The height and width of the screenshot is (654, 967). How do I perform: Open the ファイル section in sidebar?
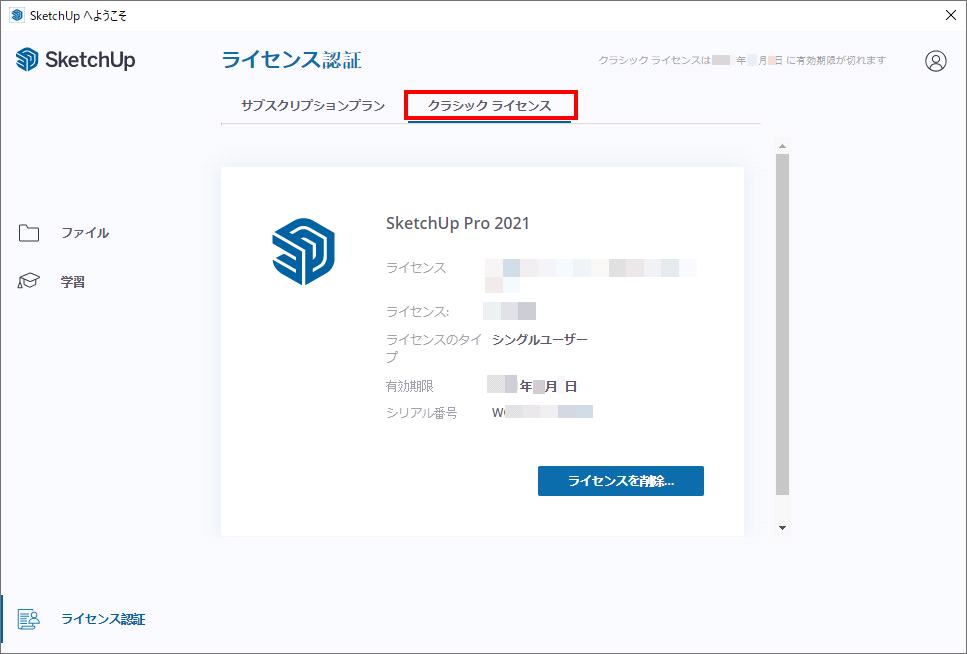pyautogui.click(x=85, y=233)
